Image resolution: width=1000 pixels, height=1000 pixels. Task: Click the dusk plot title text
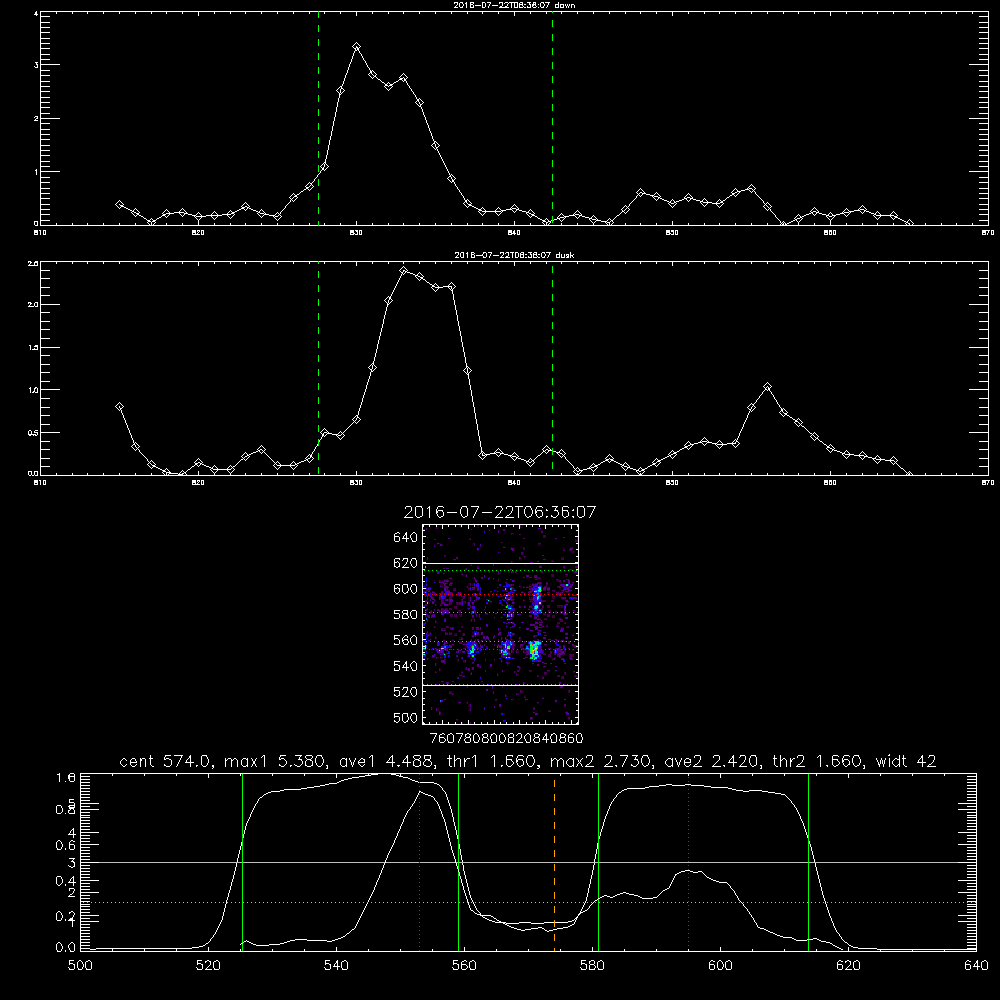[514, 255]
